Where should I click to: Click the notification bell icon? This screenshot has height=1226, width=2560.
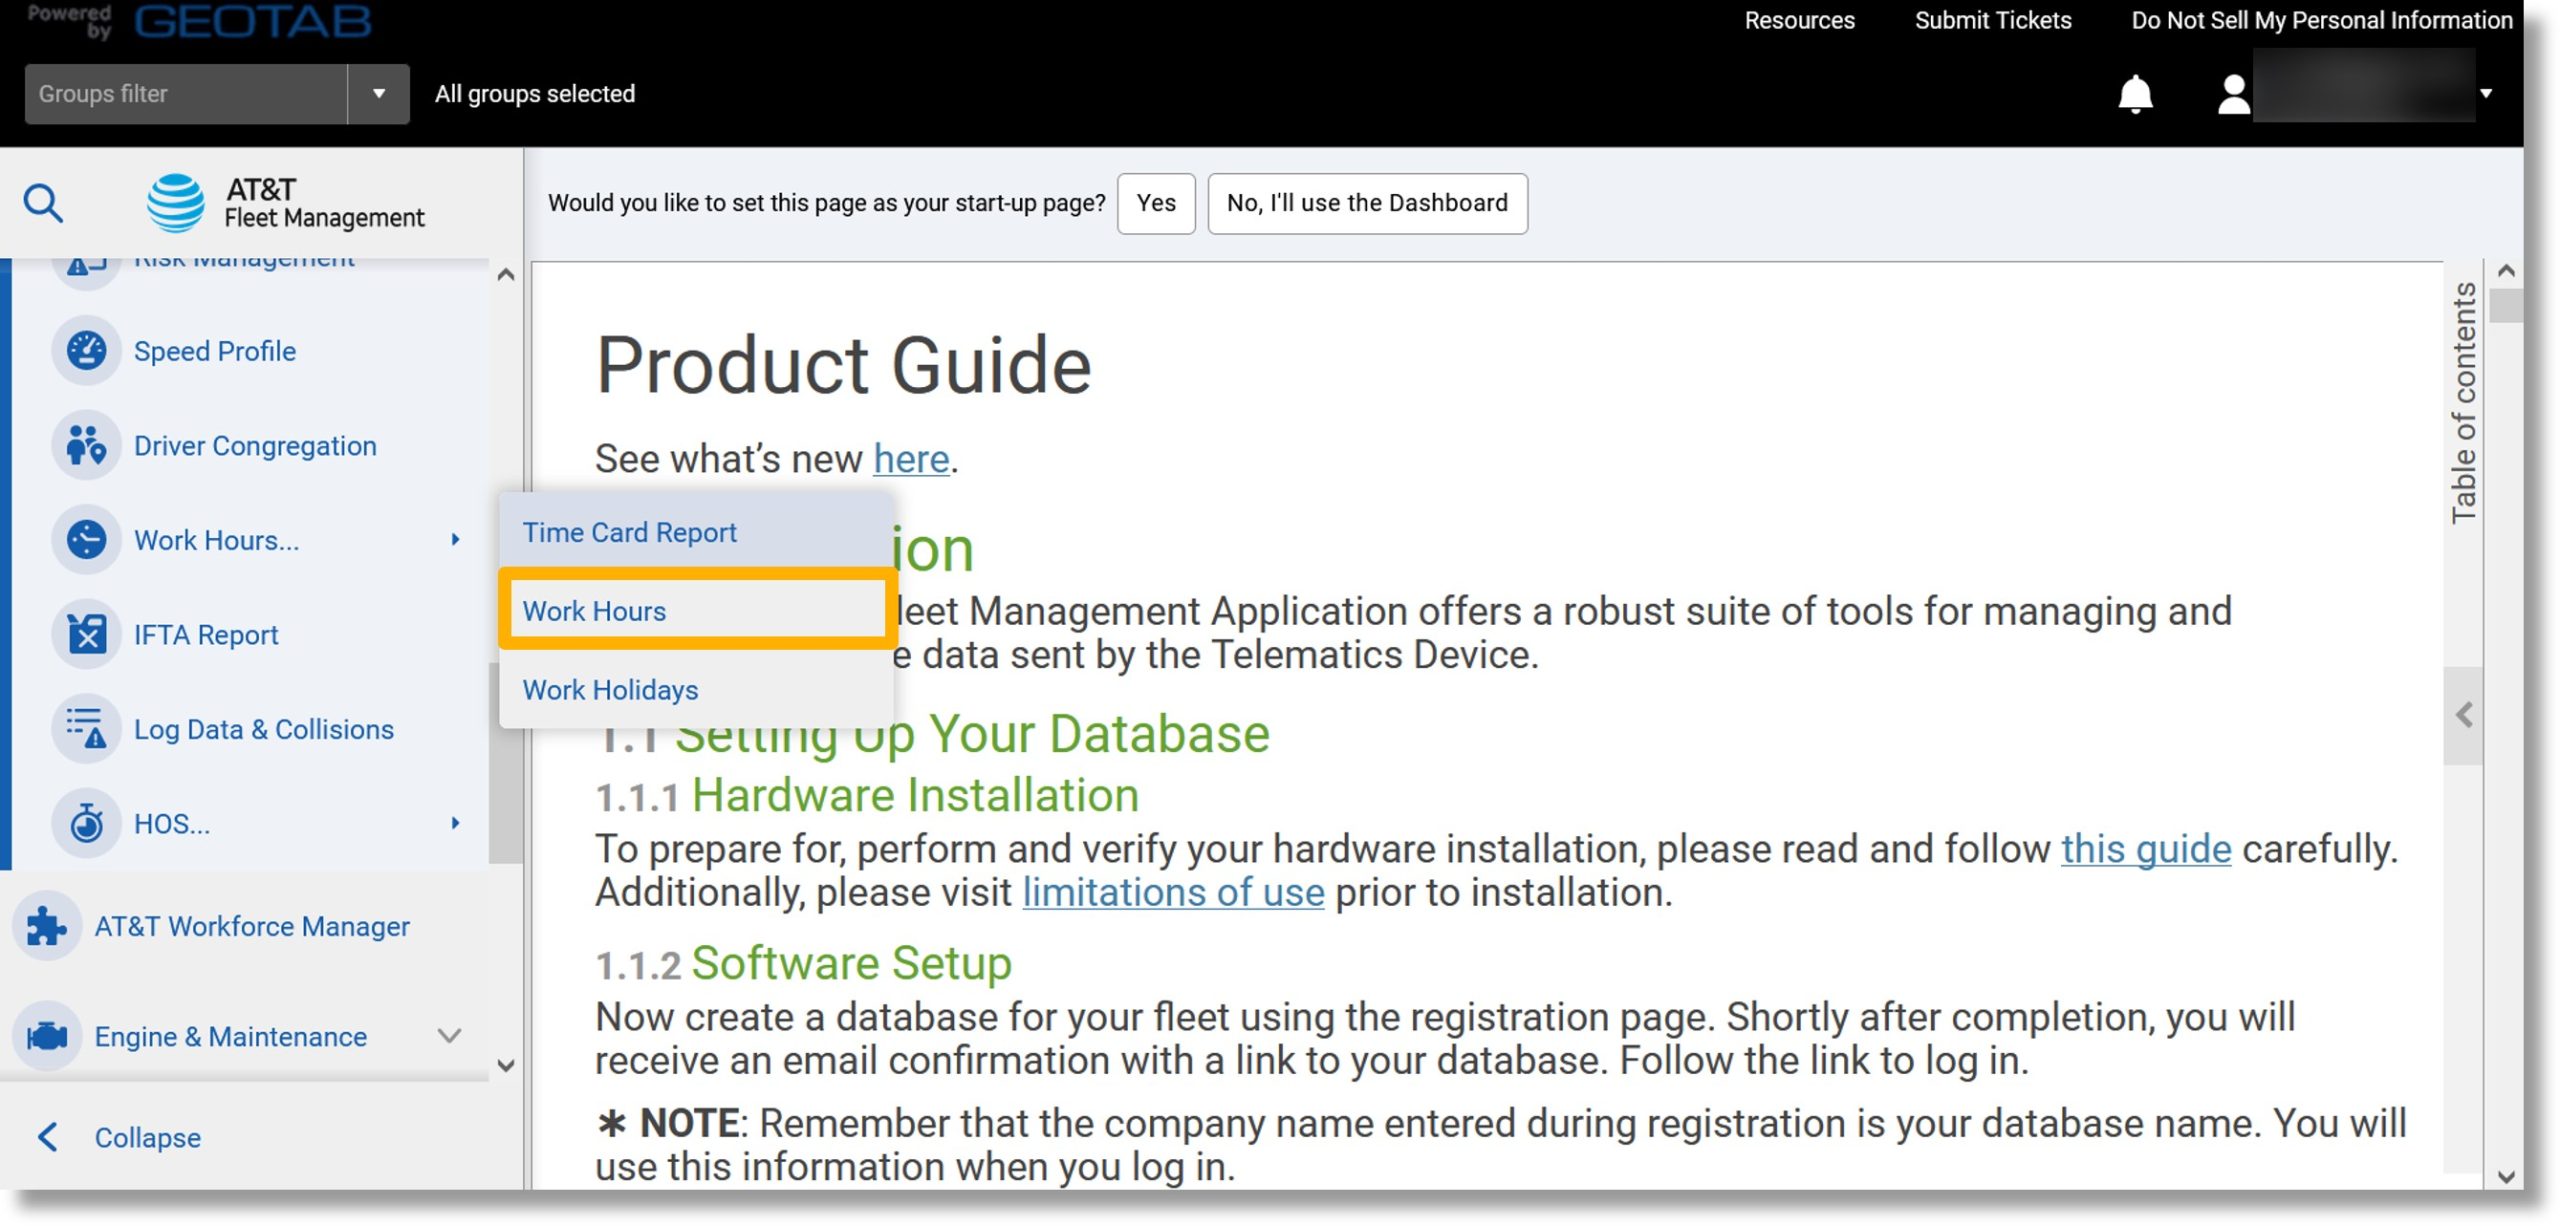click(x=2136, y=93)
